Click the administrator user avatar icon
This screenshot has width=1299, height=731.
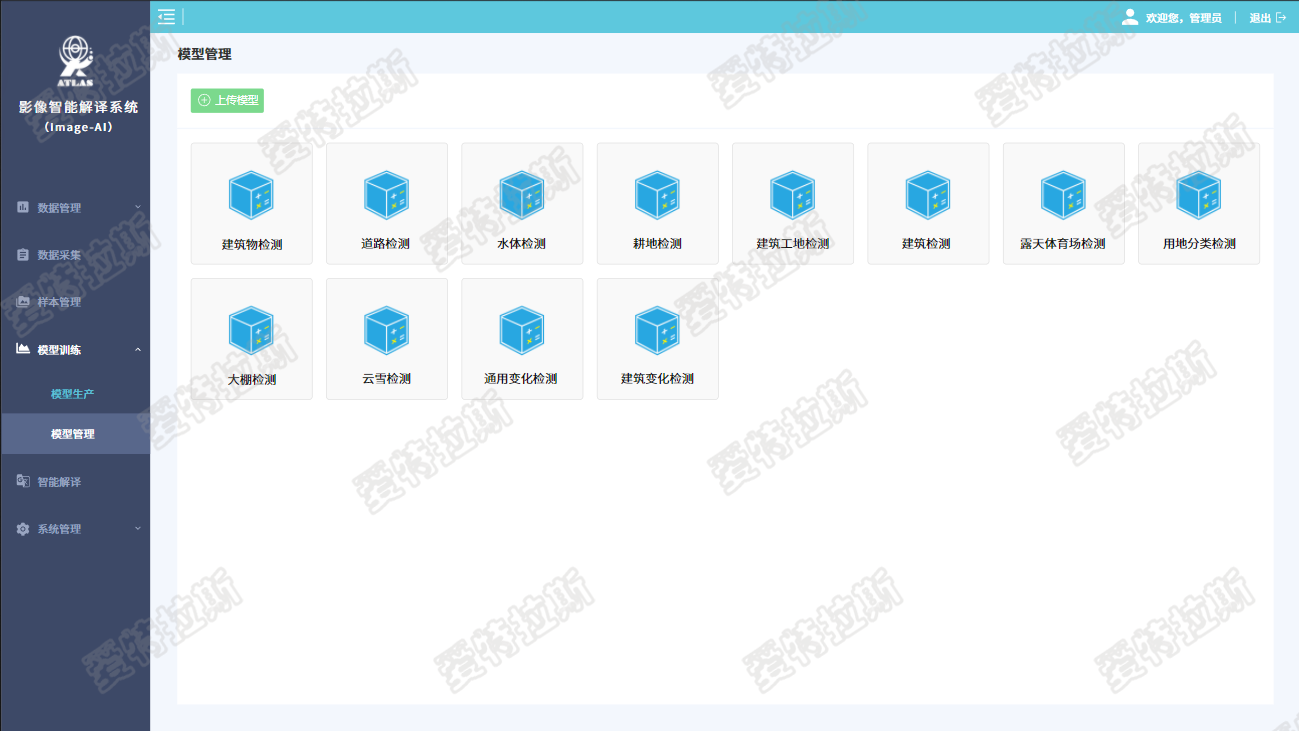[x=1130, y=17]
